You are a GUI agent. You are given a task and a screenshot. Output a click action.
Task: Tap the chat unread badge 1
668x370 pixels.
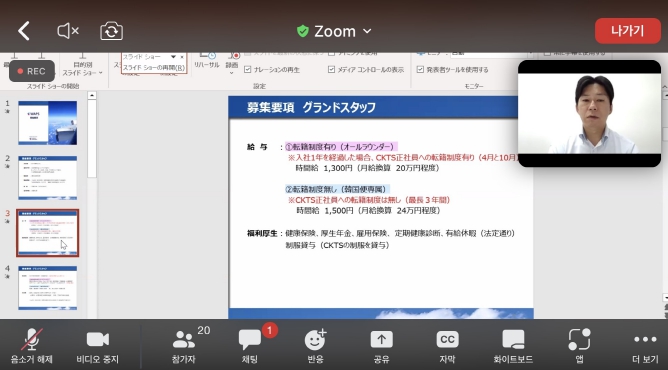(x=270, y=330)
